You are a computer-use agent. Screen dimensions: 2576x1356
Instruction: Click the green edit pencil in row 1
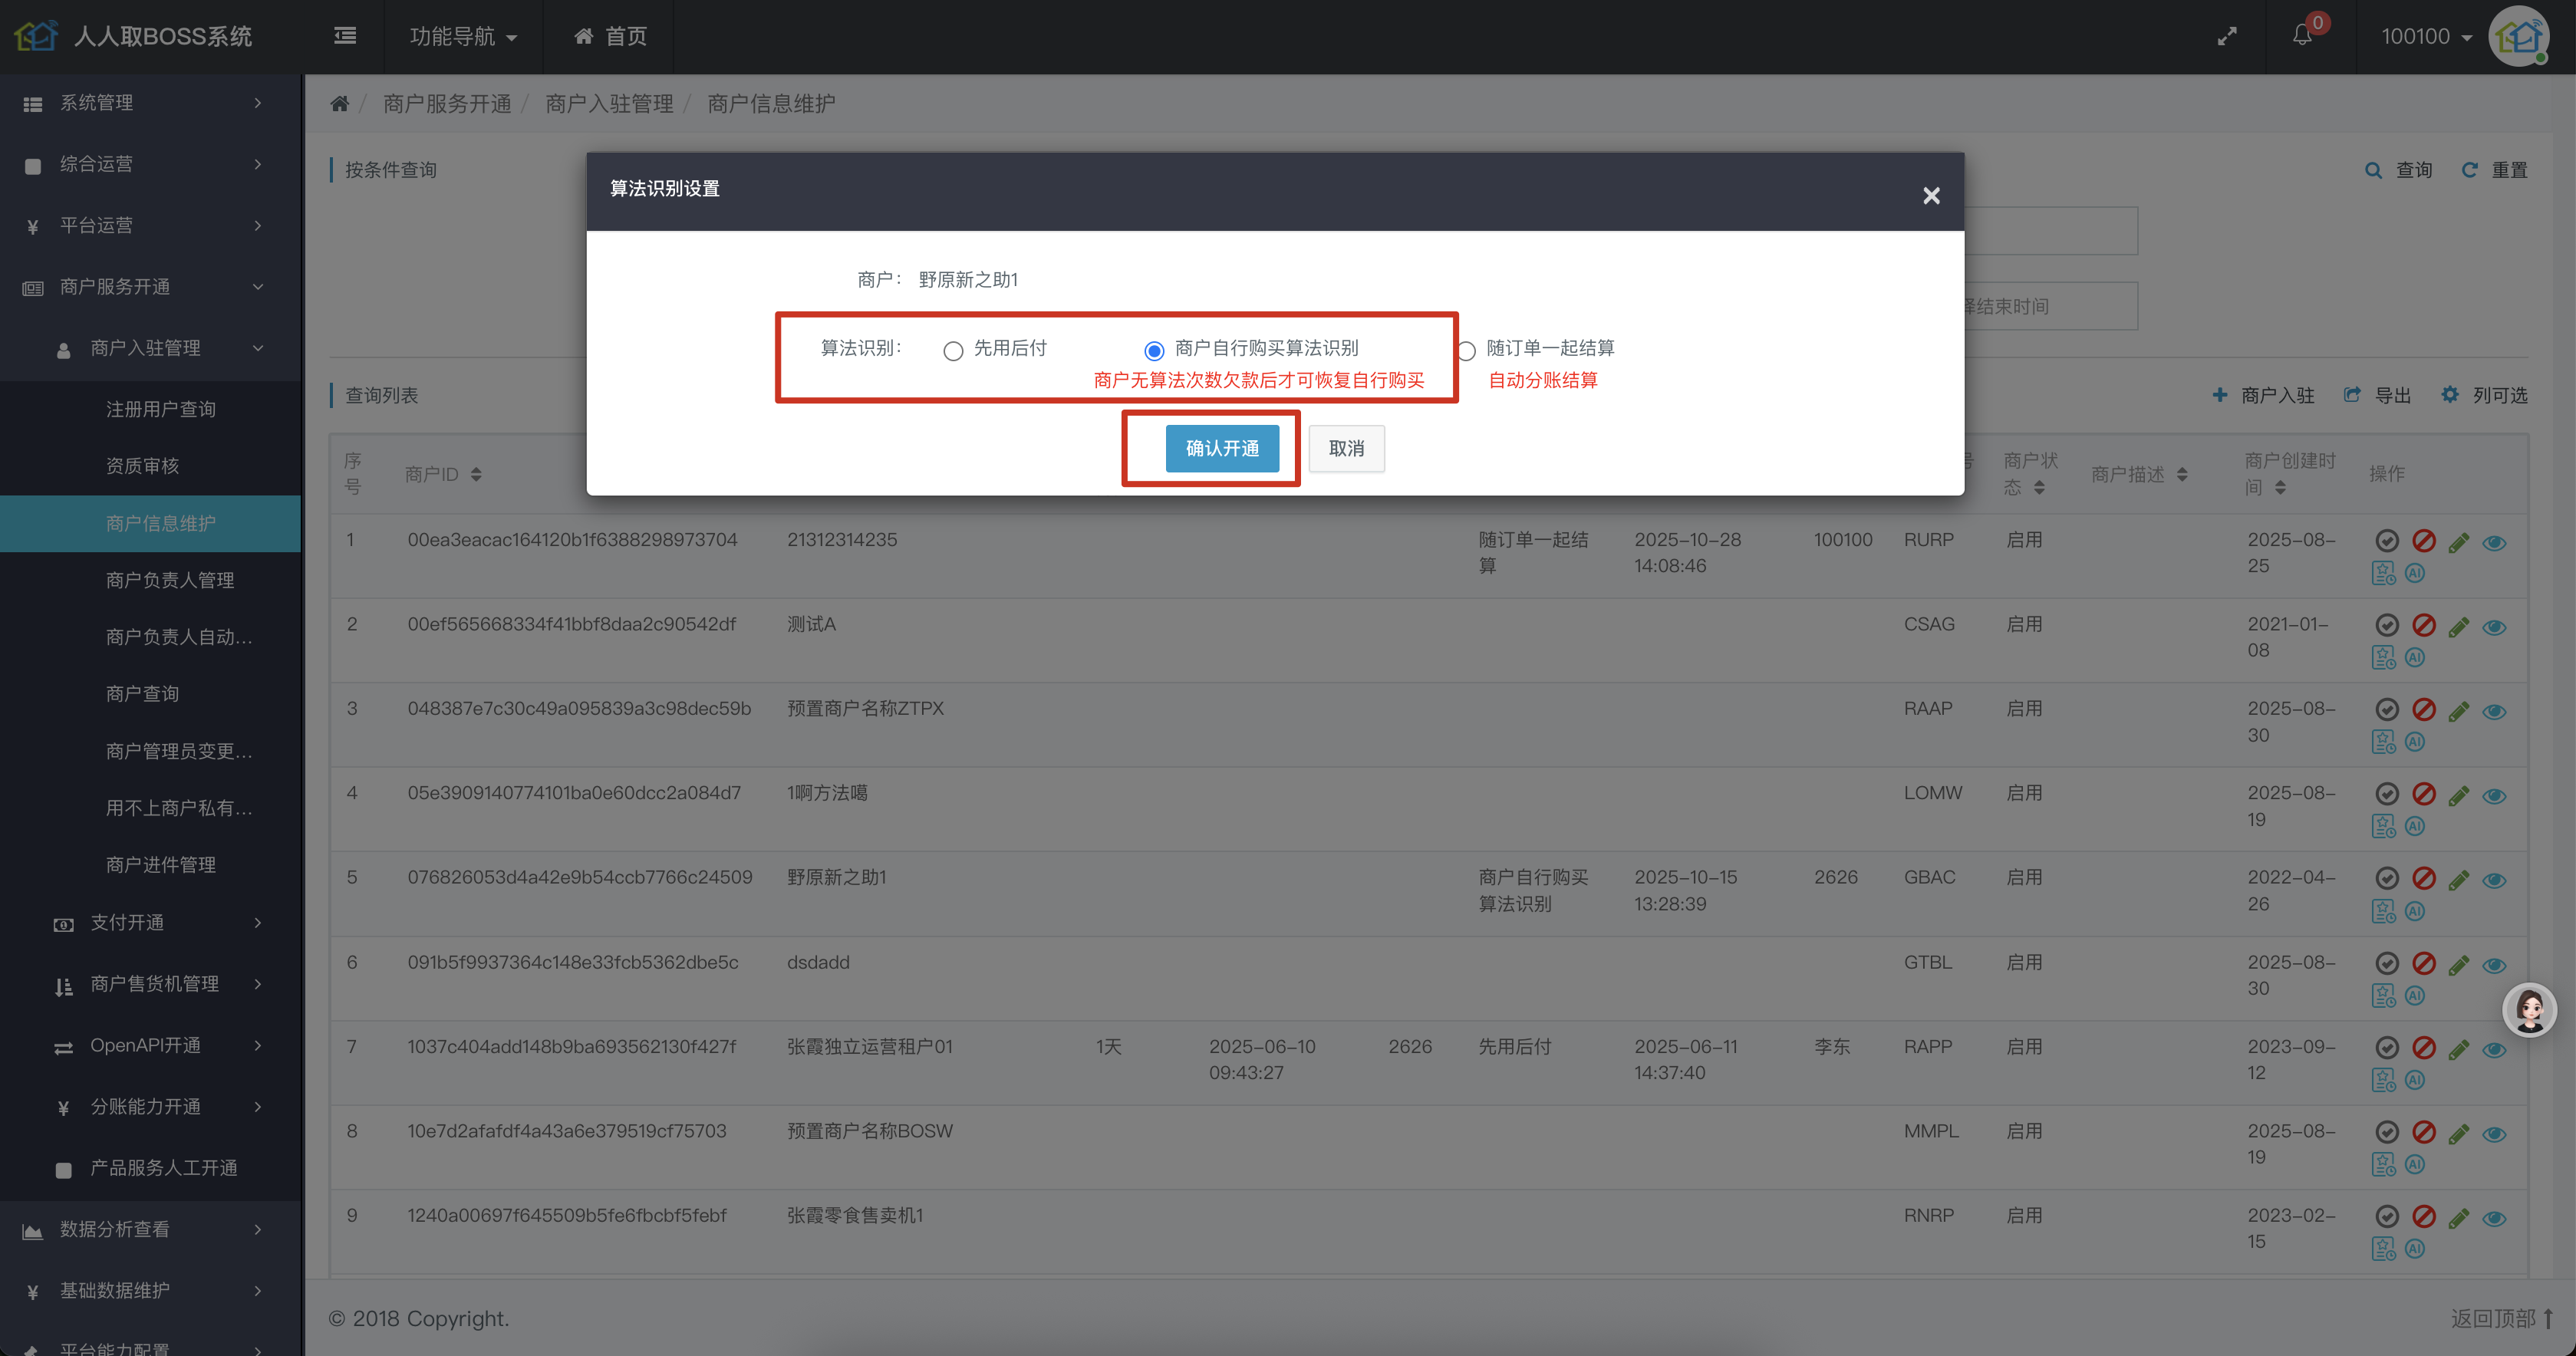click(x=2459, y=542)
